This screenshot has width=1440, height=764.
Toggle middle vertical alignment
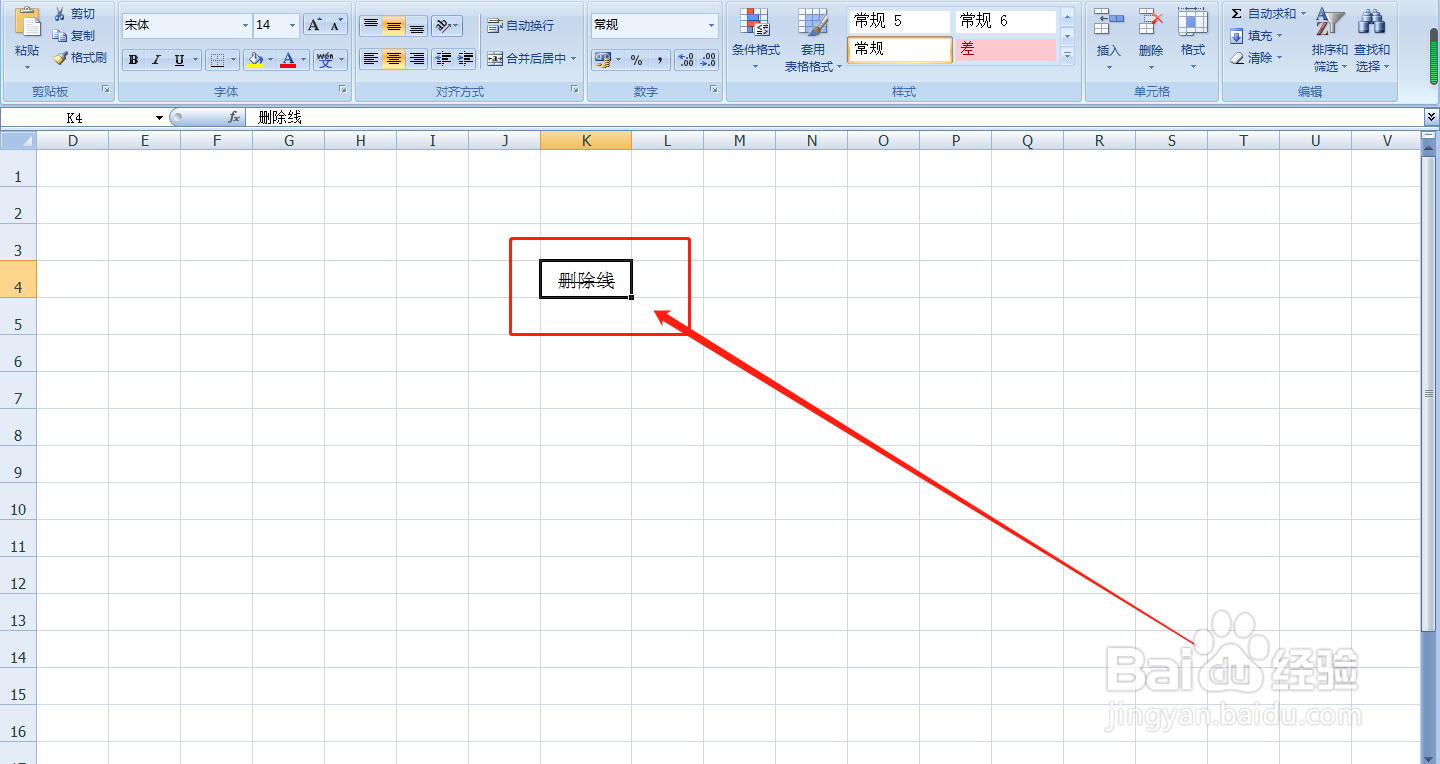(x=394, y=25)
